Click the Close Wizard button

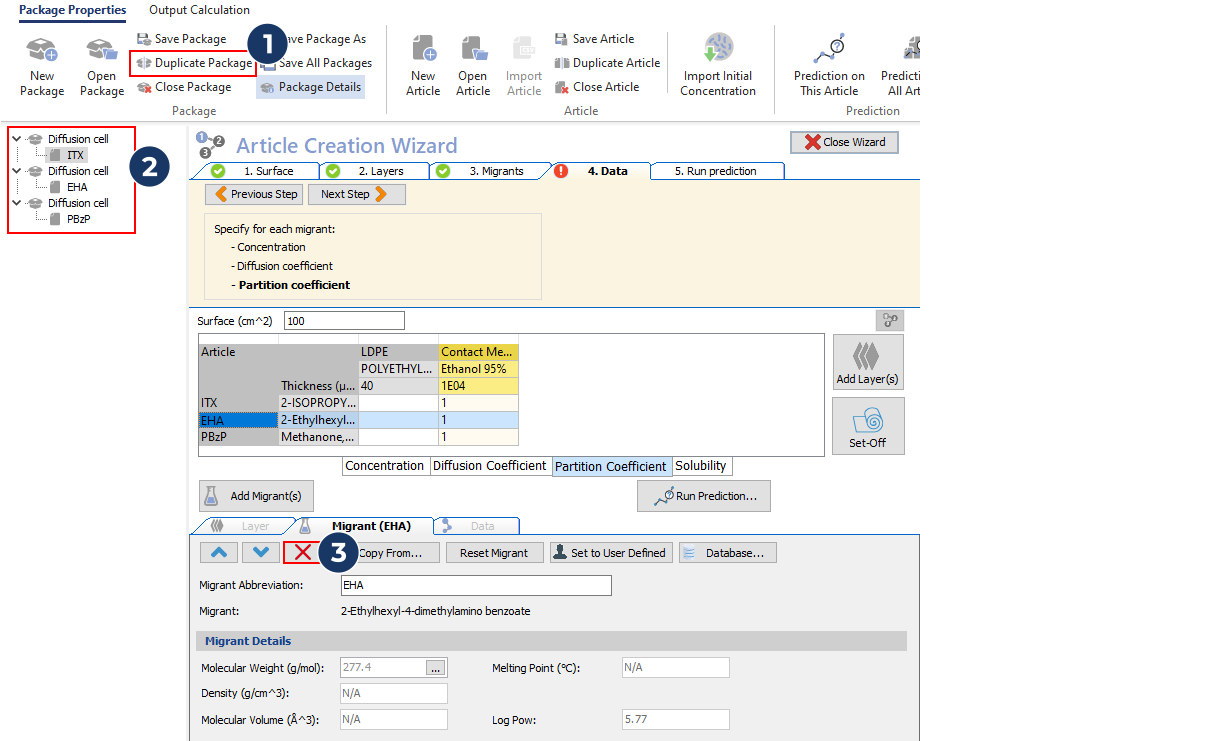(x=844, y=142)
